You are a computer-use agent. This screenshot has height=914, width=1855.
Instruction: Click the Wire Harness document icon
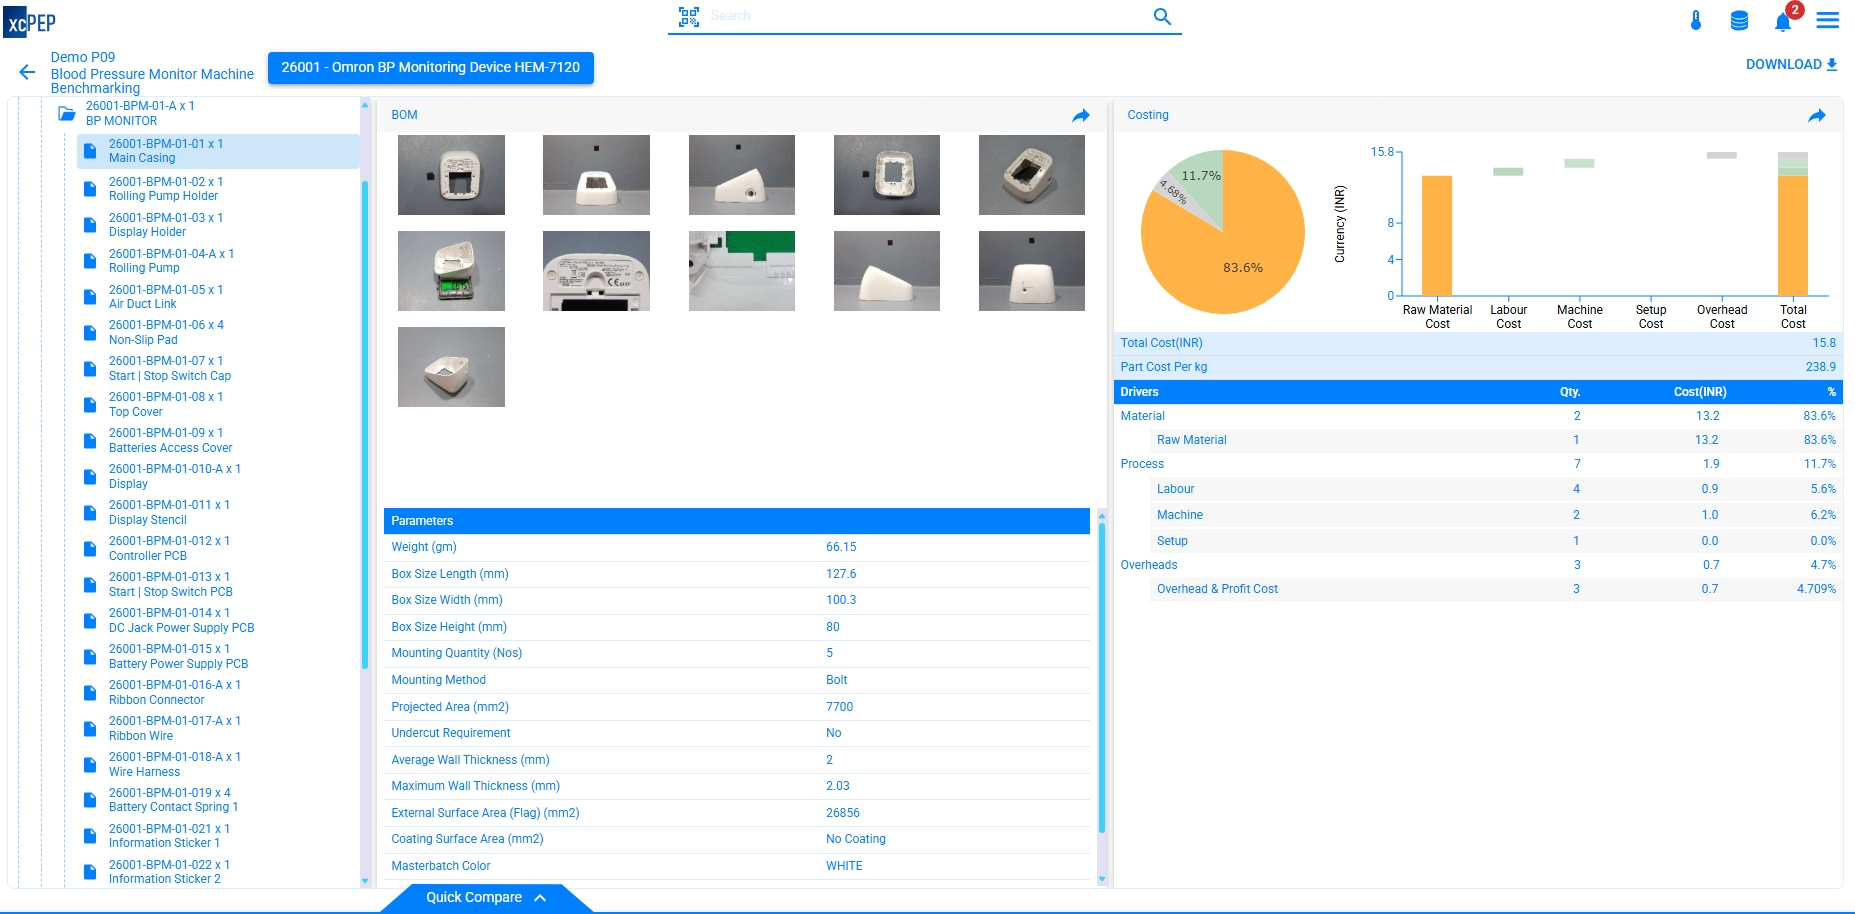(x=90, y=764)
